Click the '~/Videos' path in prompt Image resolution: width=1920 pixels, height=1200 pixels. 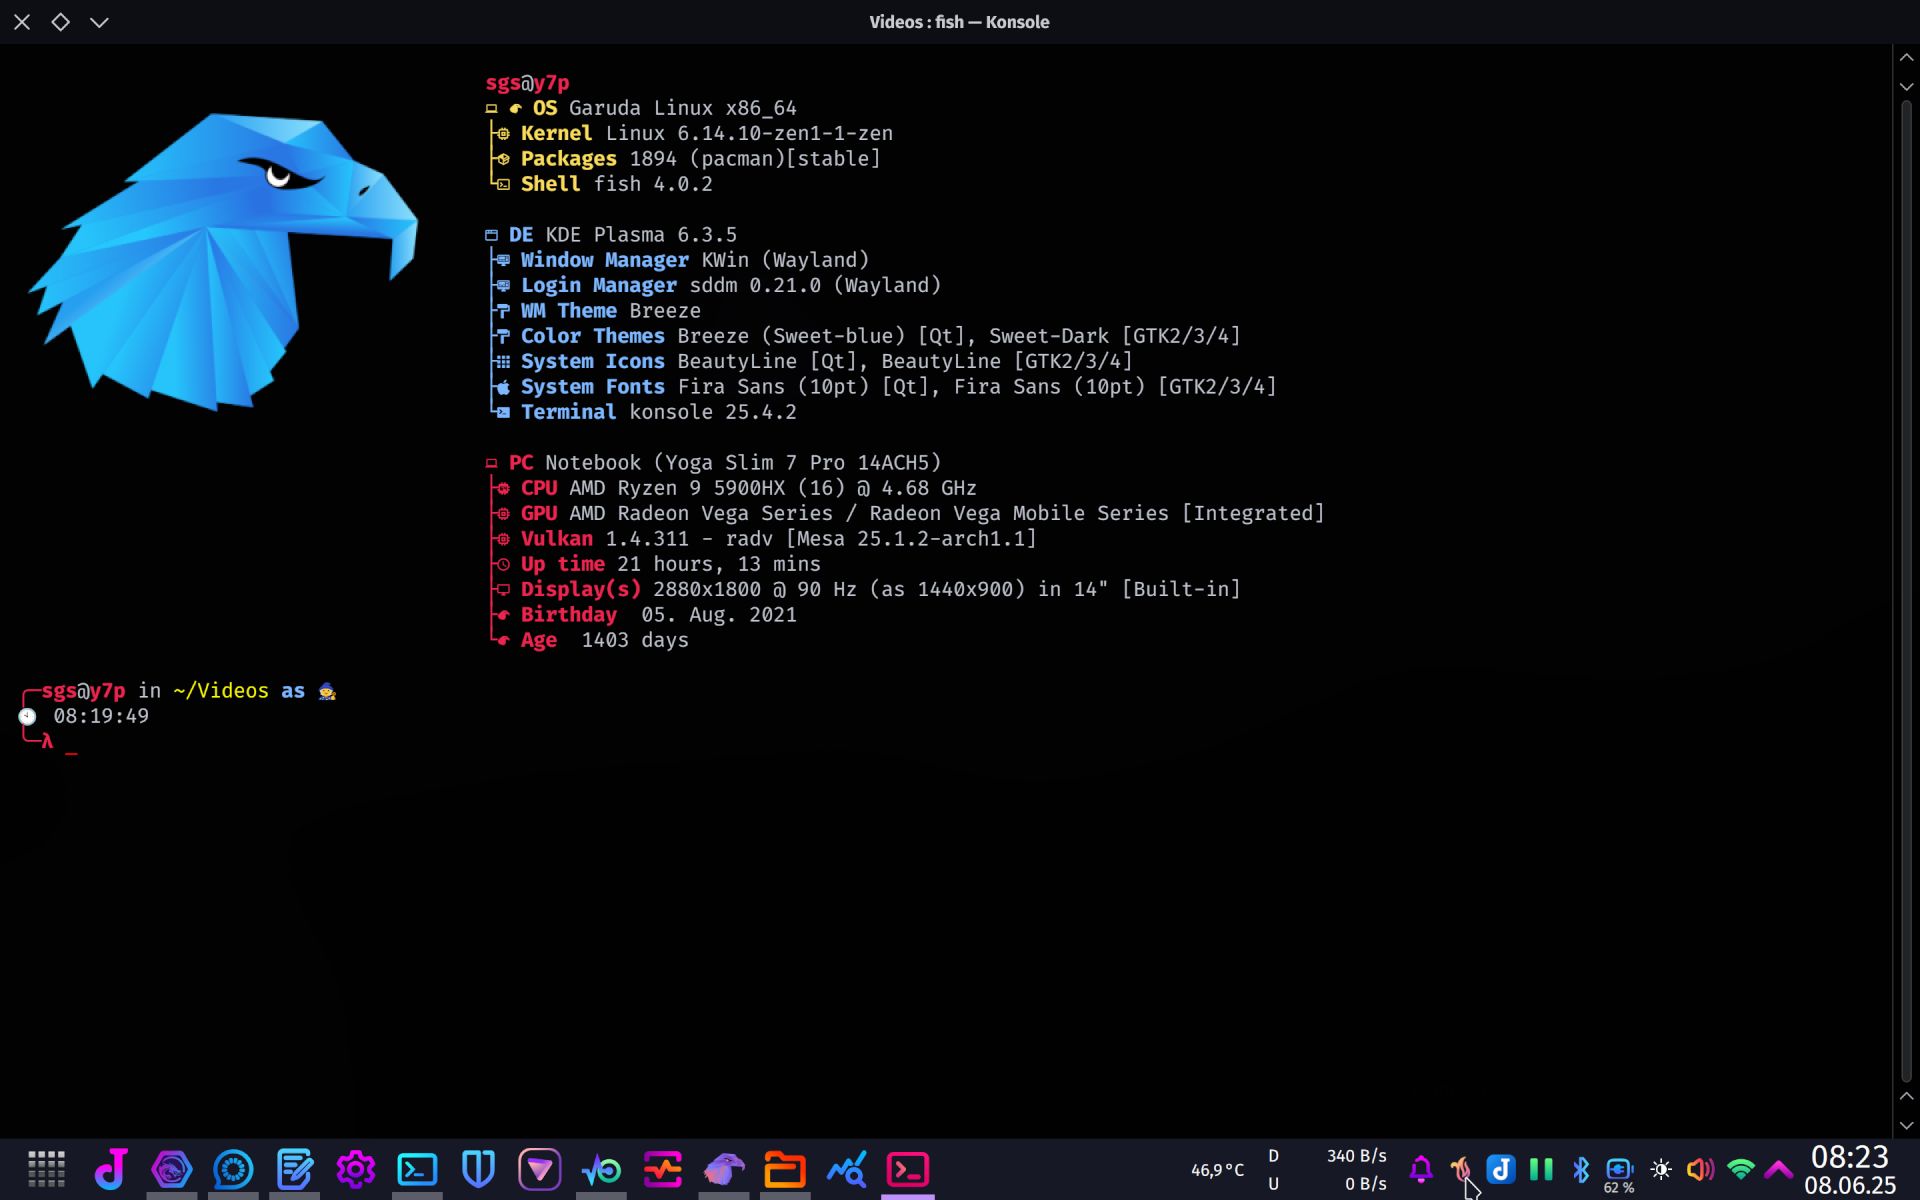pos(221,691)
